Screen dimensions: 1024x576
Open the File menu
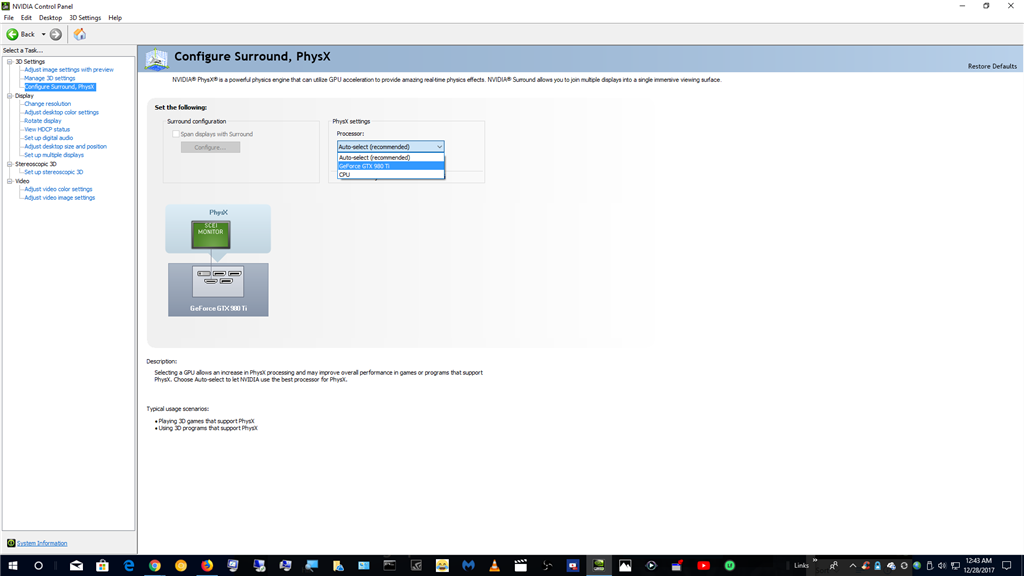point(8,18)
